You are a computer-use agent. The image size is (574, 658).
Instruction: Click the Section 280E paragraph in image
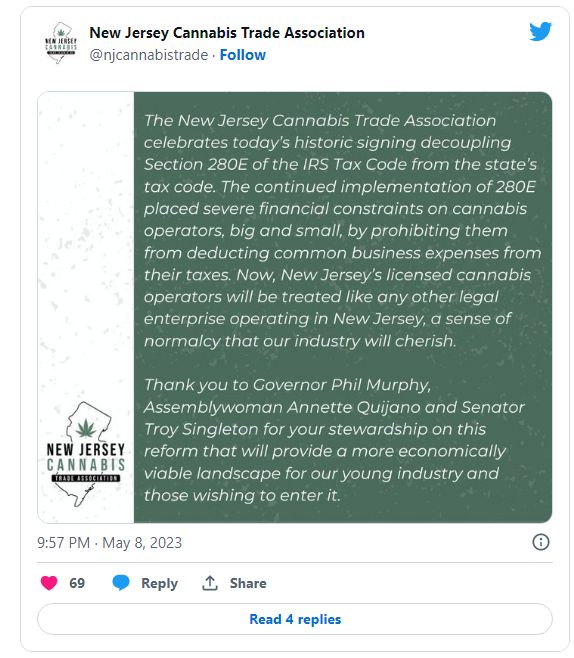pyautogui.click(x=342, y=230)
